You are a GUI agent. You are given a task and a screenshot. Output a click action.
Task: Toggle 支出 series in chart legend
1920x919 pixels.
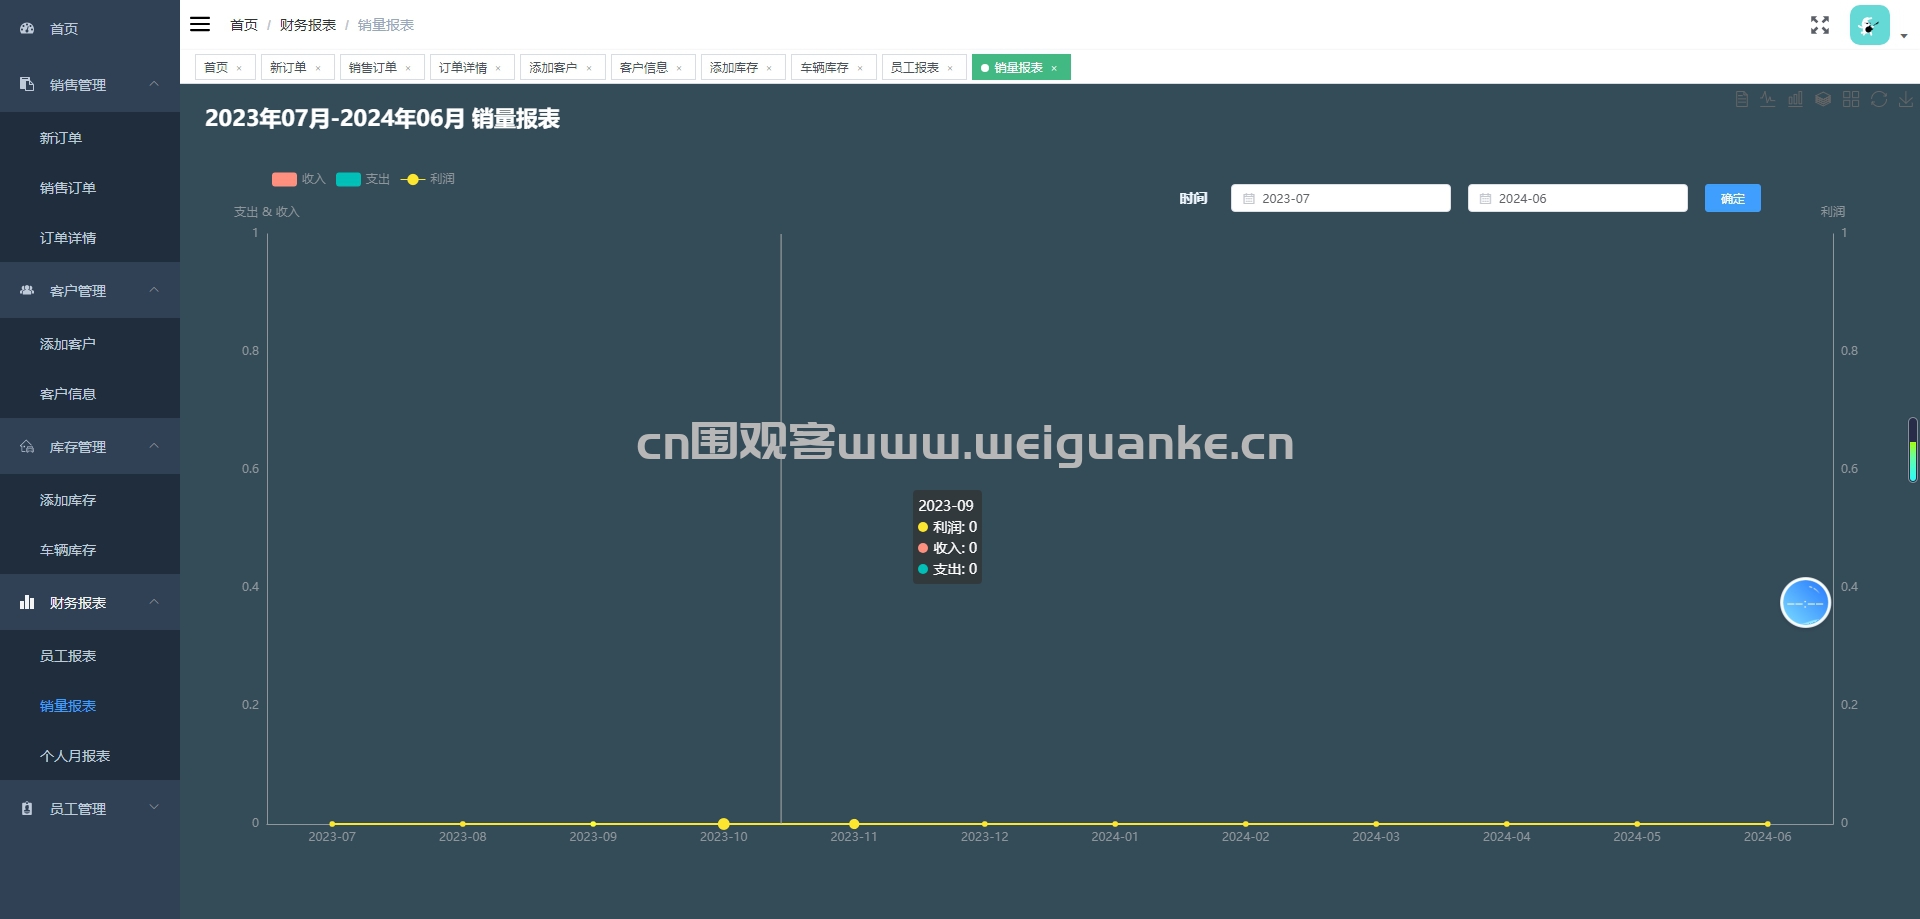point(363,179)
